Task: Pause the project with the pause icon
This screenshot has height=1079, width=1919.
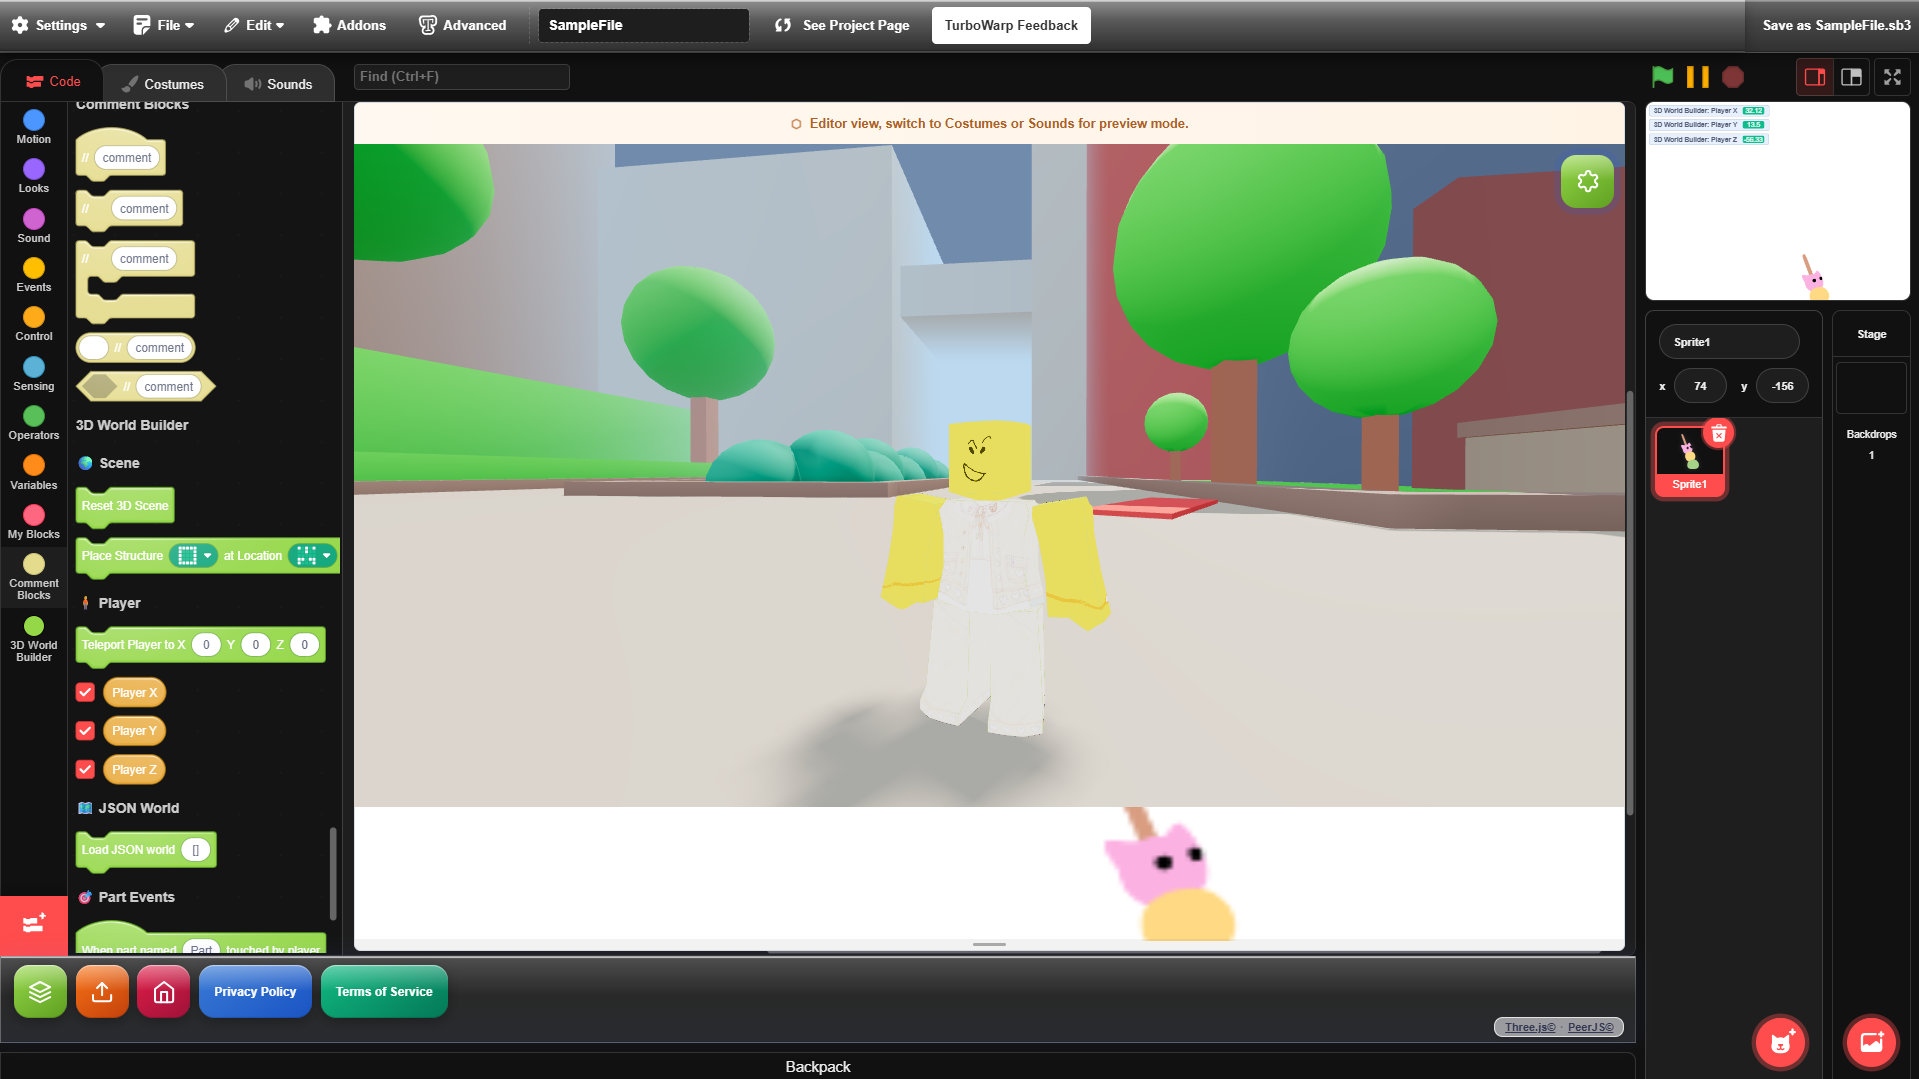Action: click(1697, 77)
